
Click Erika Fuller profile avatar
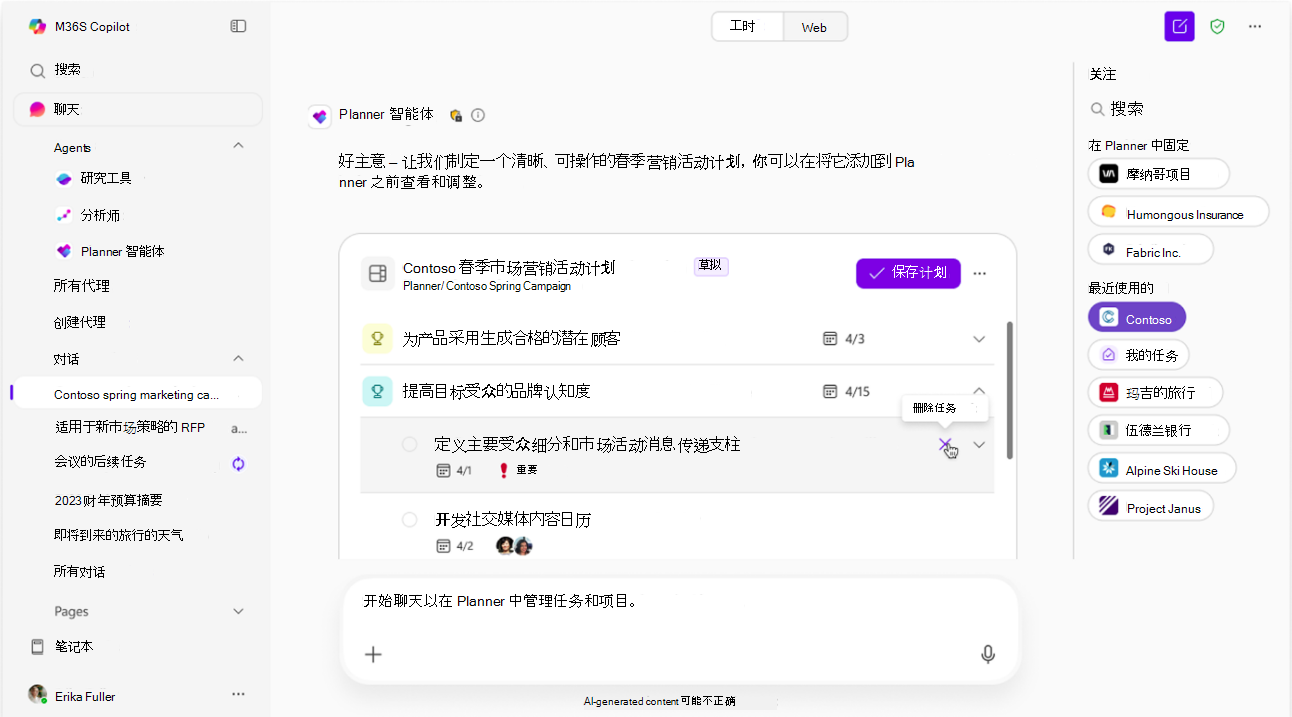click(x=37, y=694)
